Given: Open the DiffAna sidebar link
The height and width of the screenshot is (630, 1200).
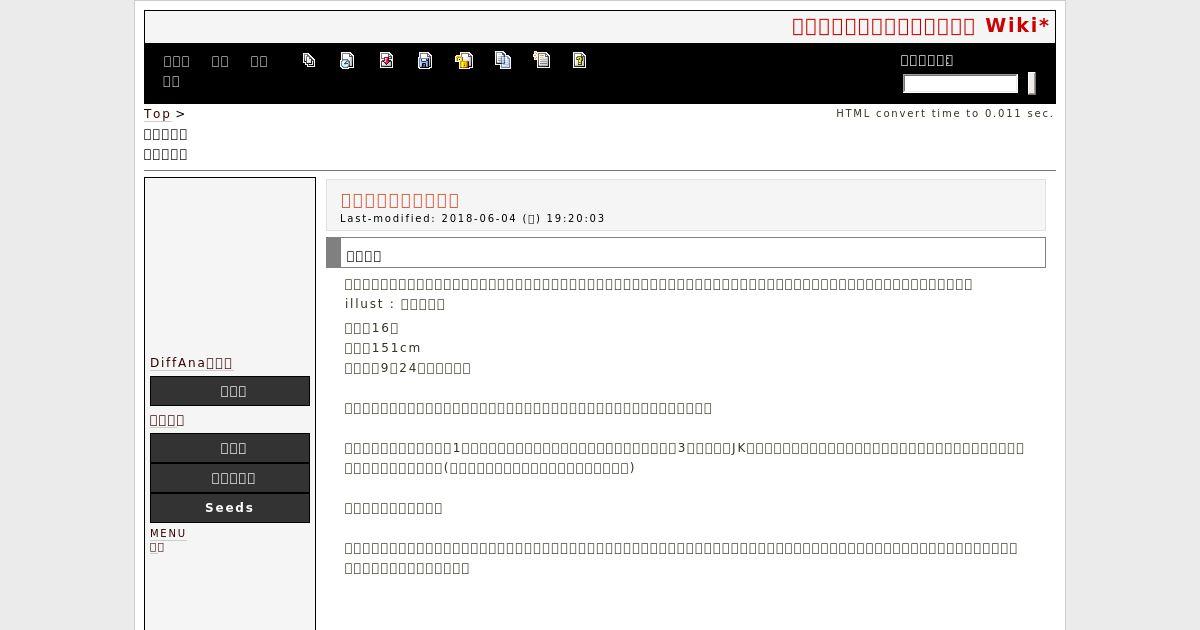Looking at the screenshot, I should click(191, 363).
